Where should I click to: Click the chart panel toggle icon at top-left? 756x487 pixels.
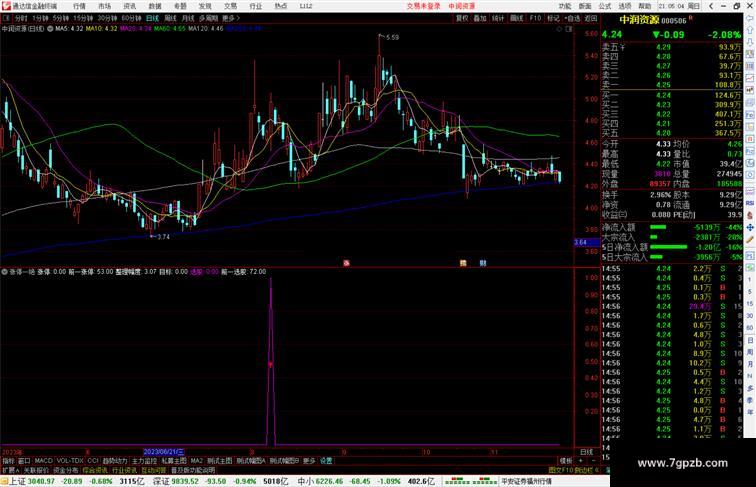pos(7,18)
